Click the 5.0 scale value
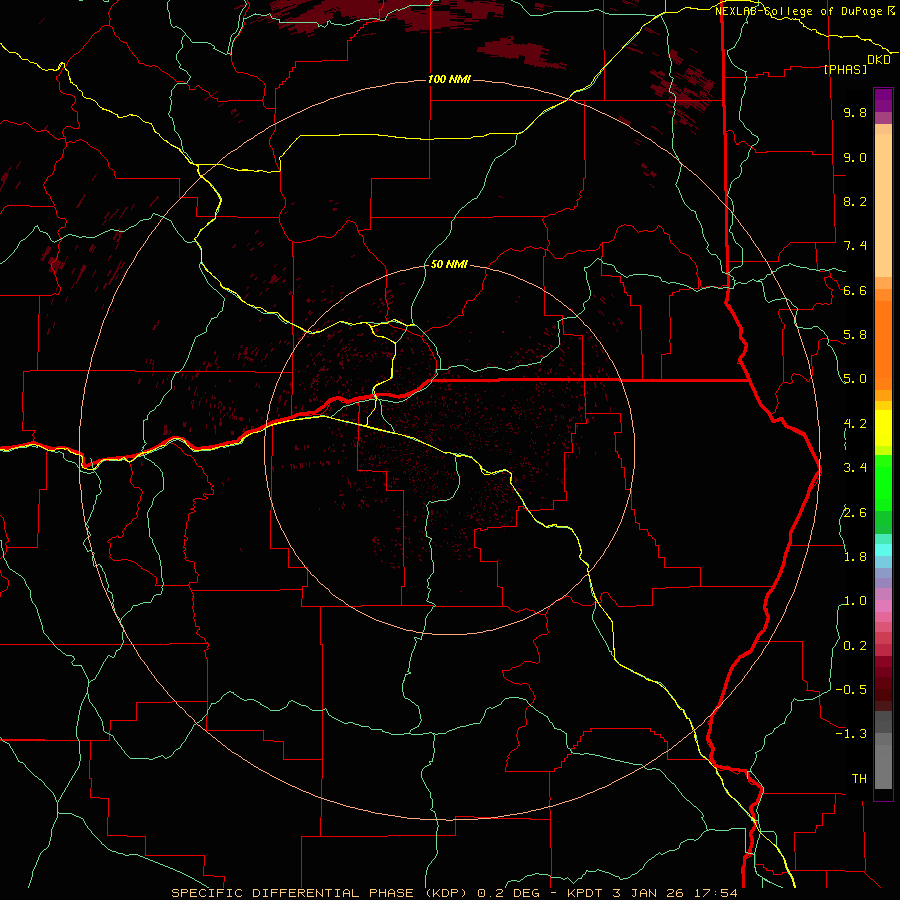Image resolution: width=900 pixels, height=900 pixels. click(855, 379)
